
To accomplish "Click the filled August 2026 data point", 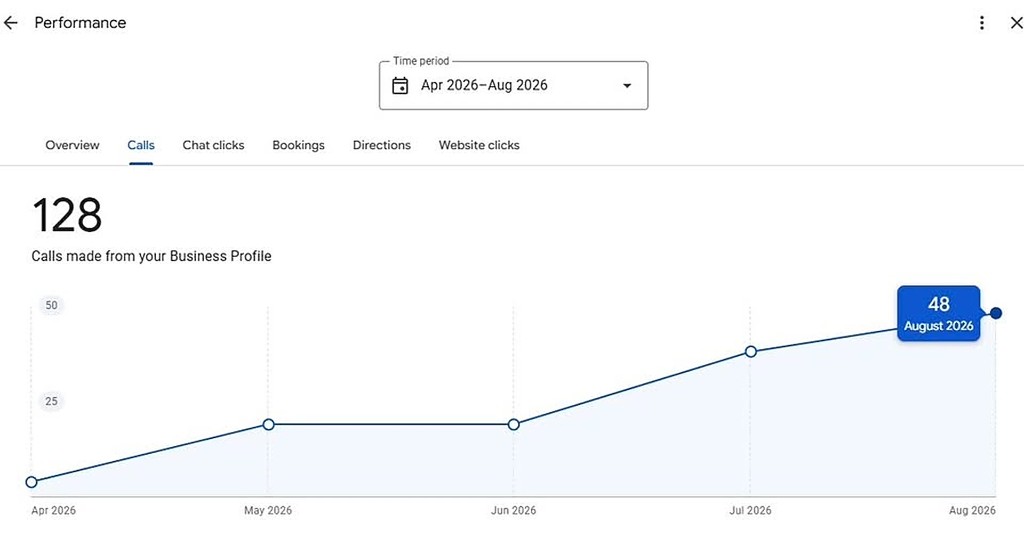I will (996, 313).
